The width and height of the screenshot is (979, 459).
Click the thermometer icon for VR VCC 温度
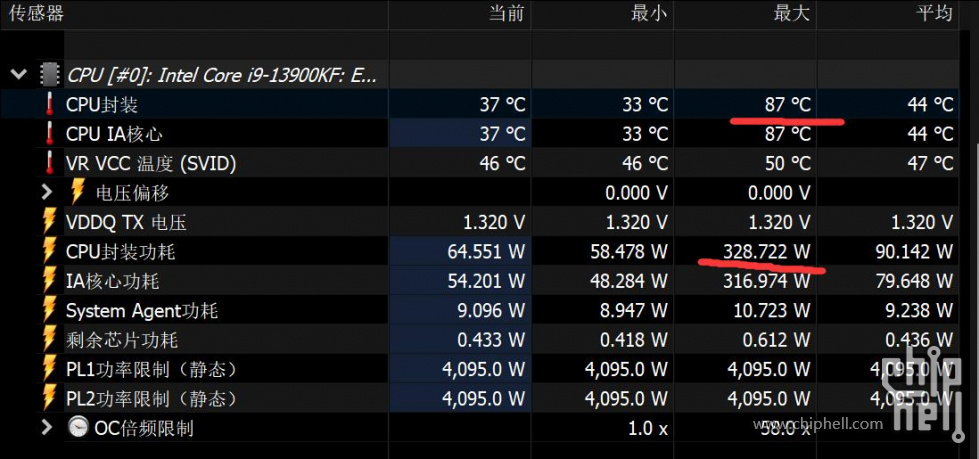pos(50,163)
